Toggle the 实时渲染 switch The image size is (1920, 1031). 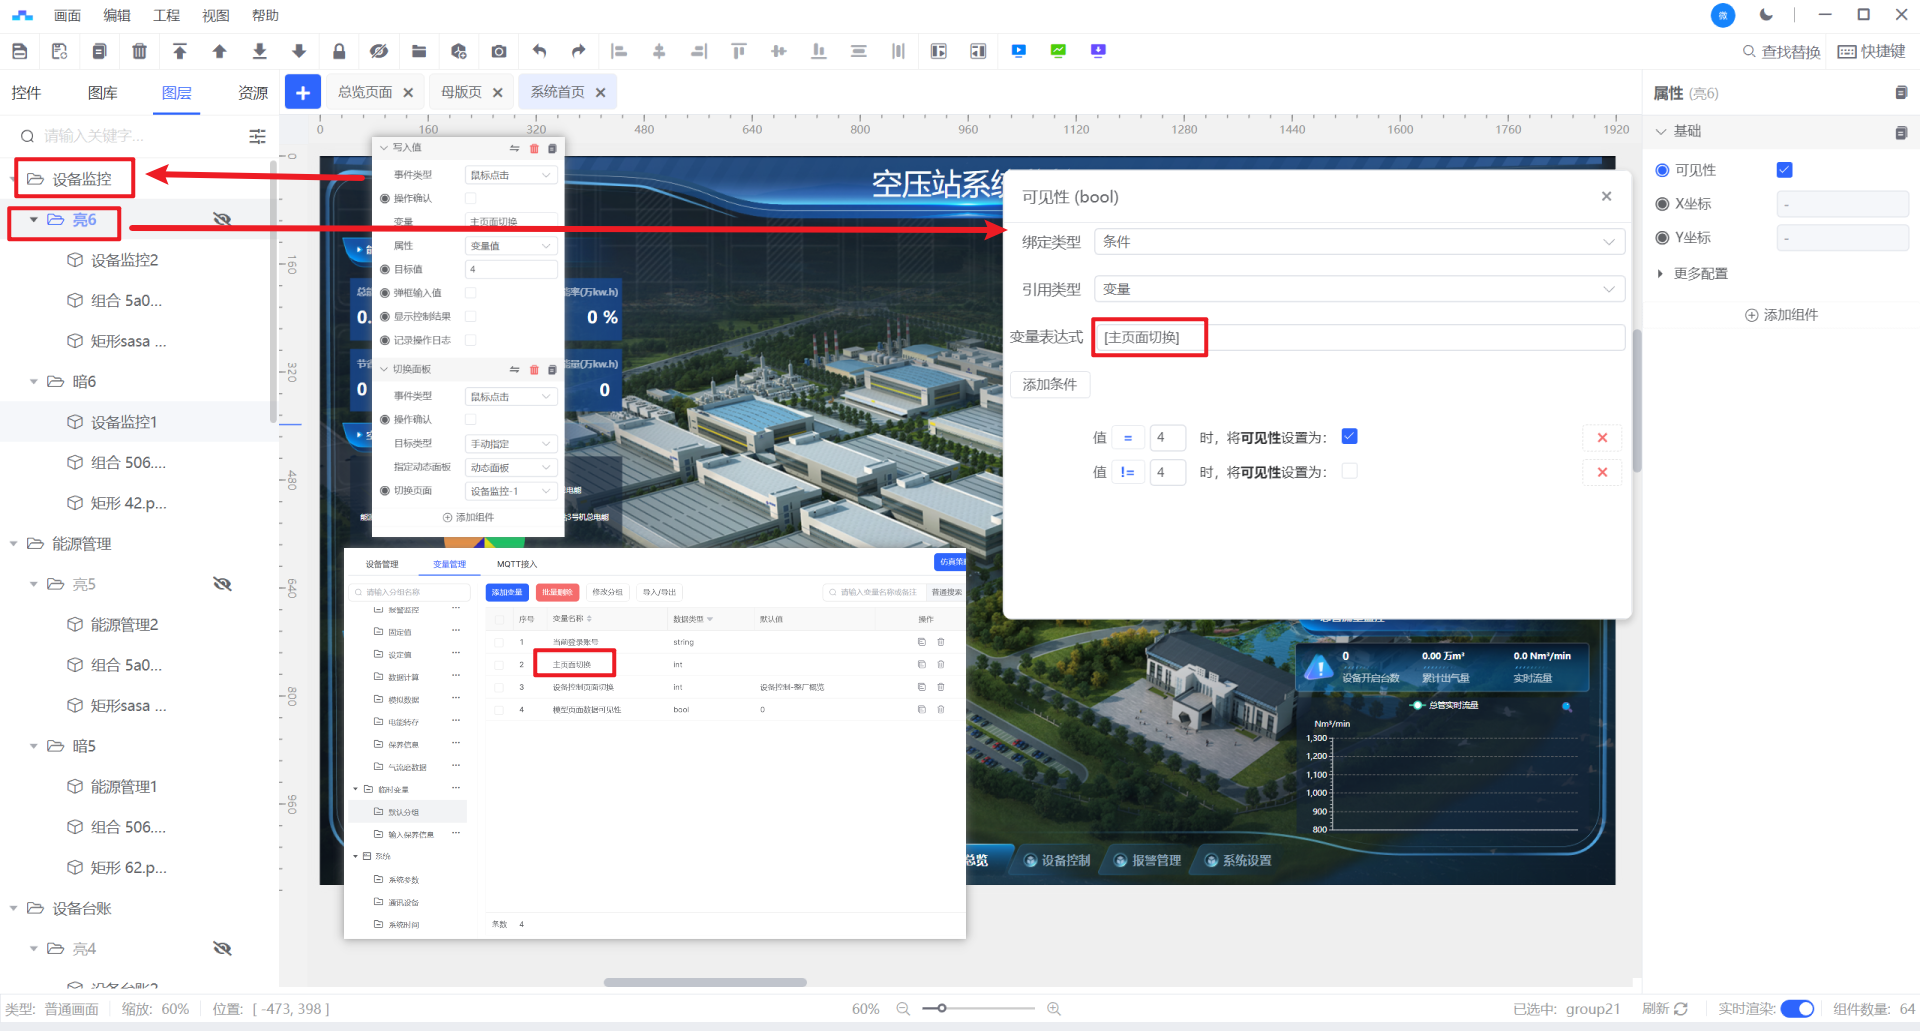point(1797,1009)
